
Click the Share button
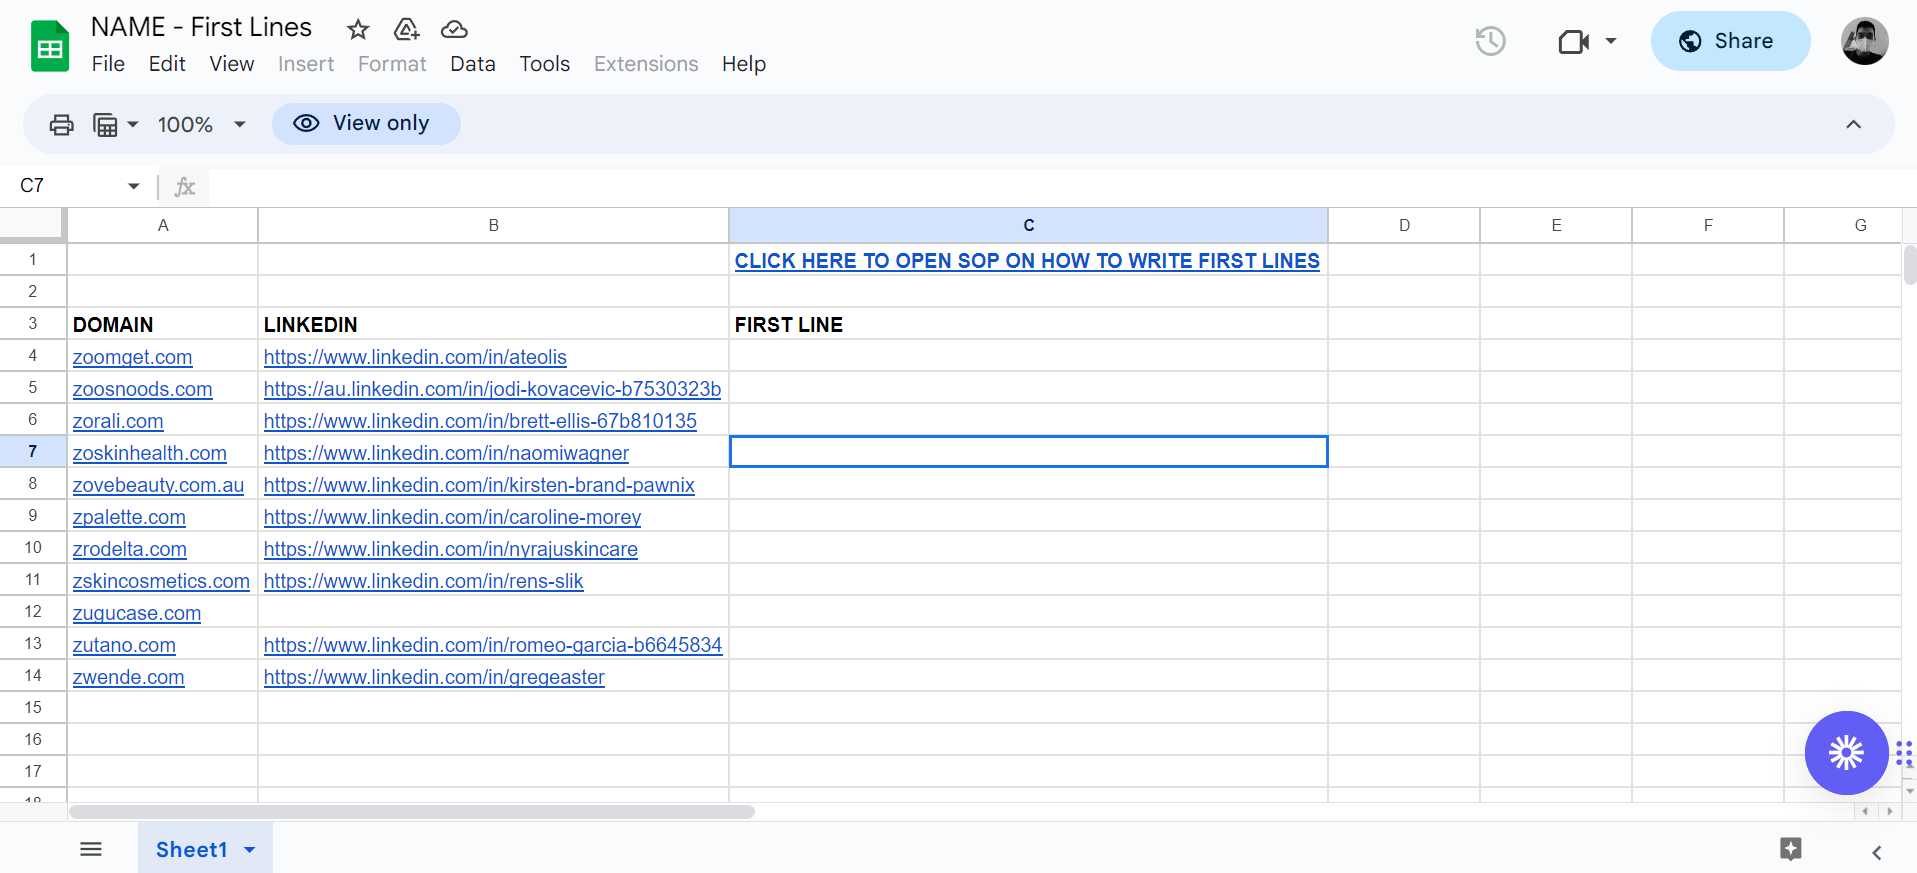point(1730,41)
